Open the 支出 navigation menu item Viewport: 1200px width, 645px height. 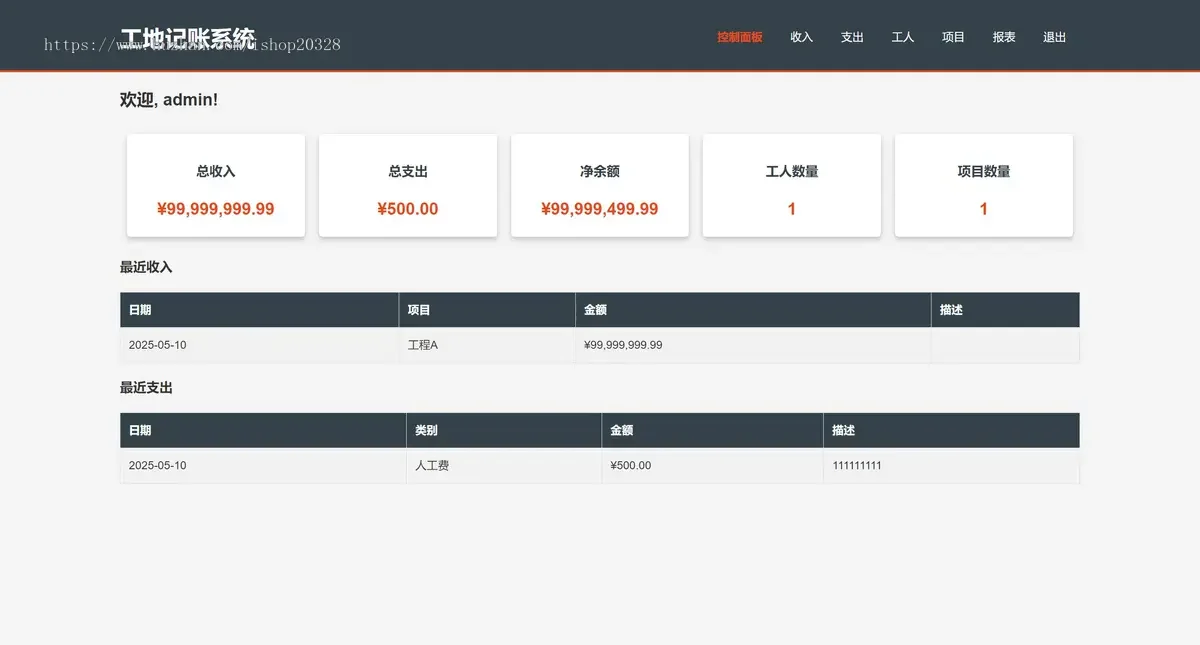[x=852, y=37]
